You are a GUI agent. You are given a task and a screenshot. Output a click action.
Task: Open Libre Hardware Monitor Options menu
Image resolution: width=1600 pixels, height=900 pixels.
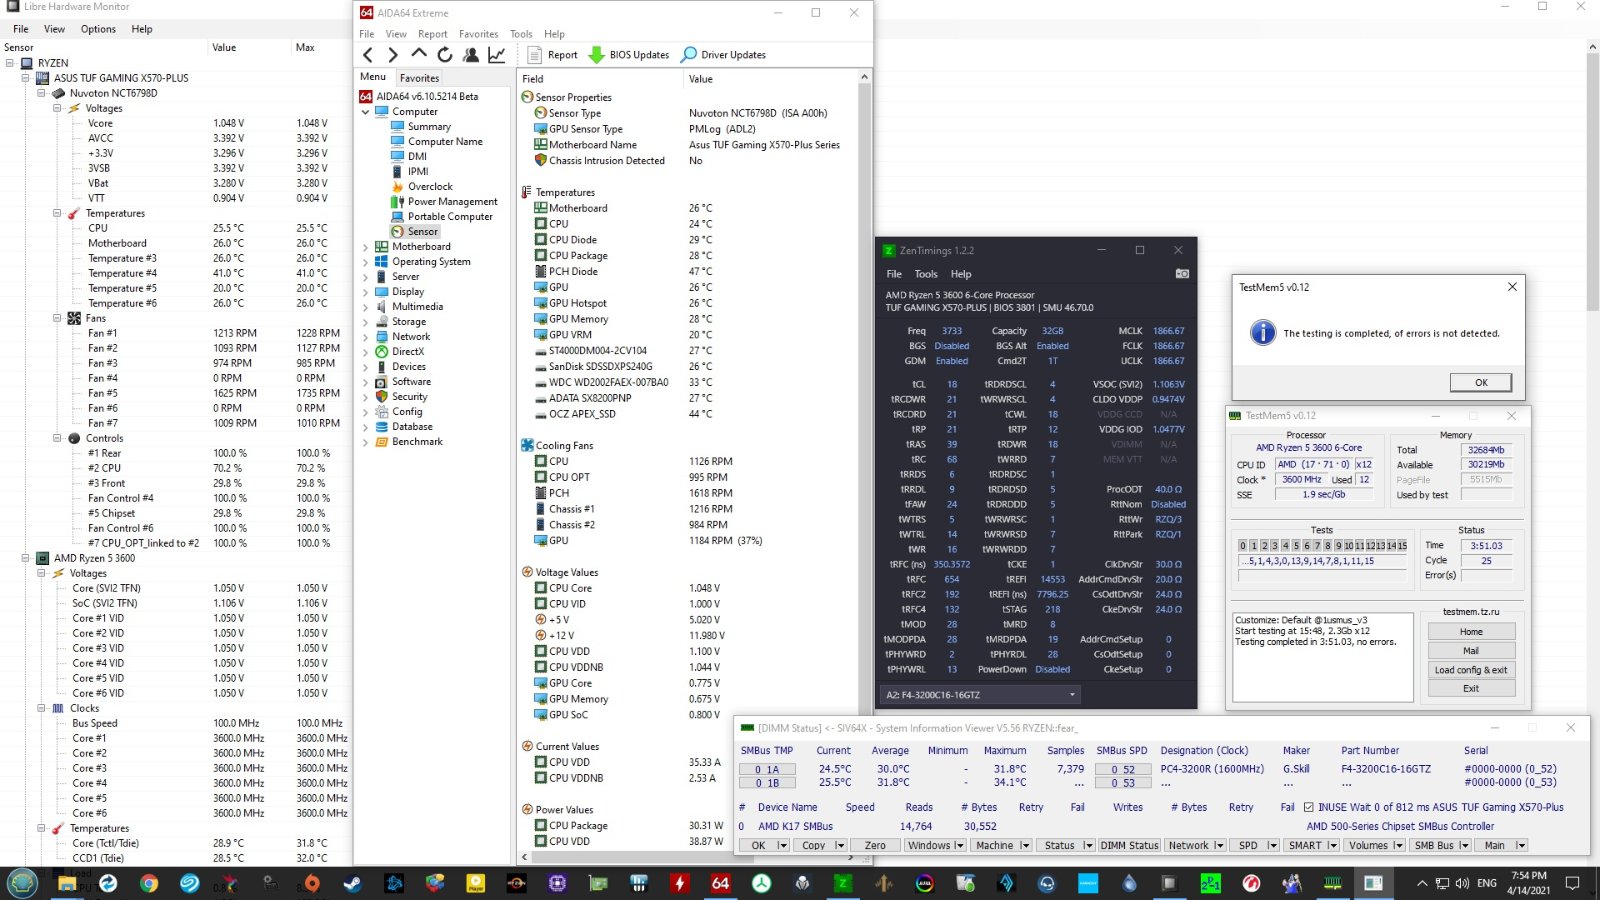tap(98, 29)
